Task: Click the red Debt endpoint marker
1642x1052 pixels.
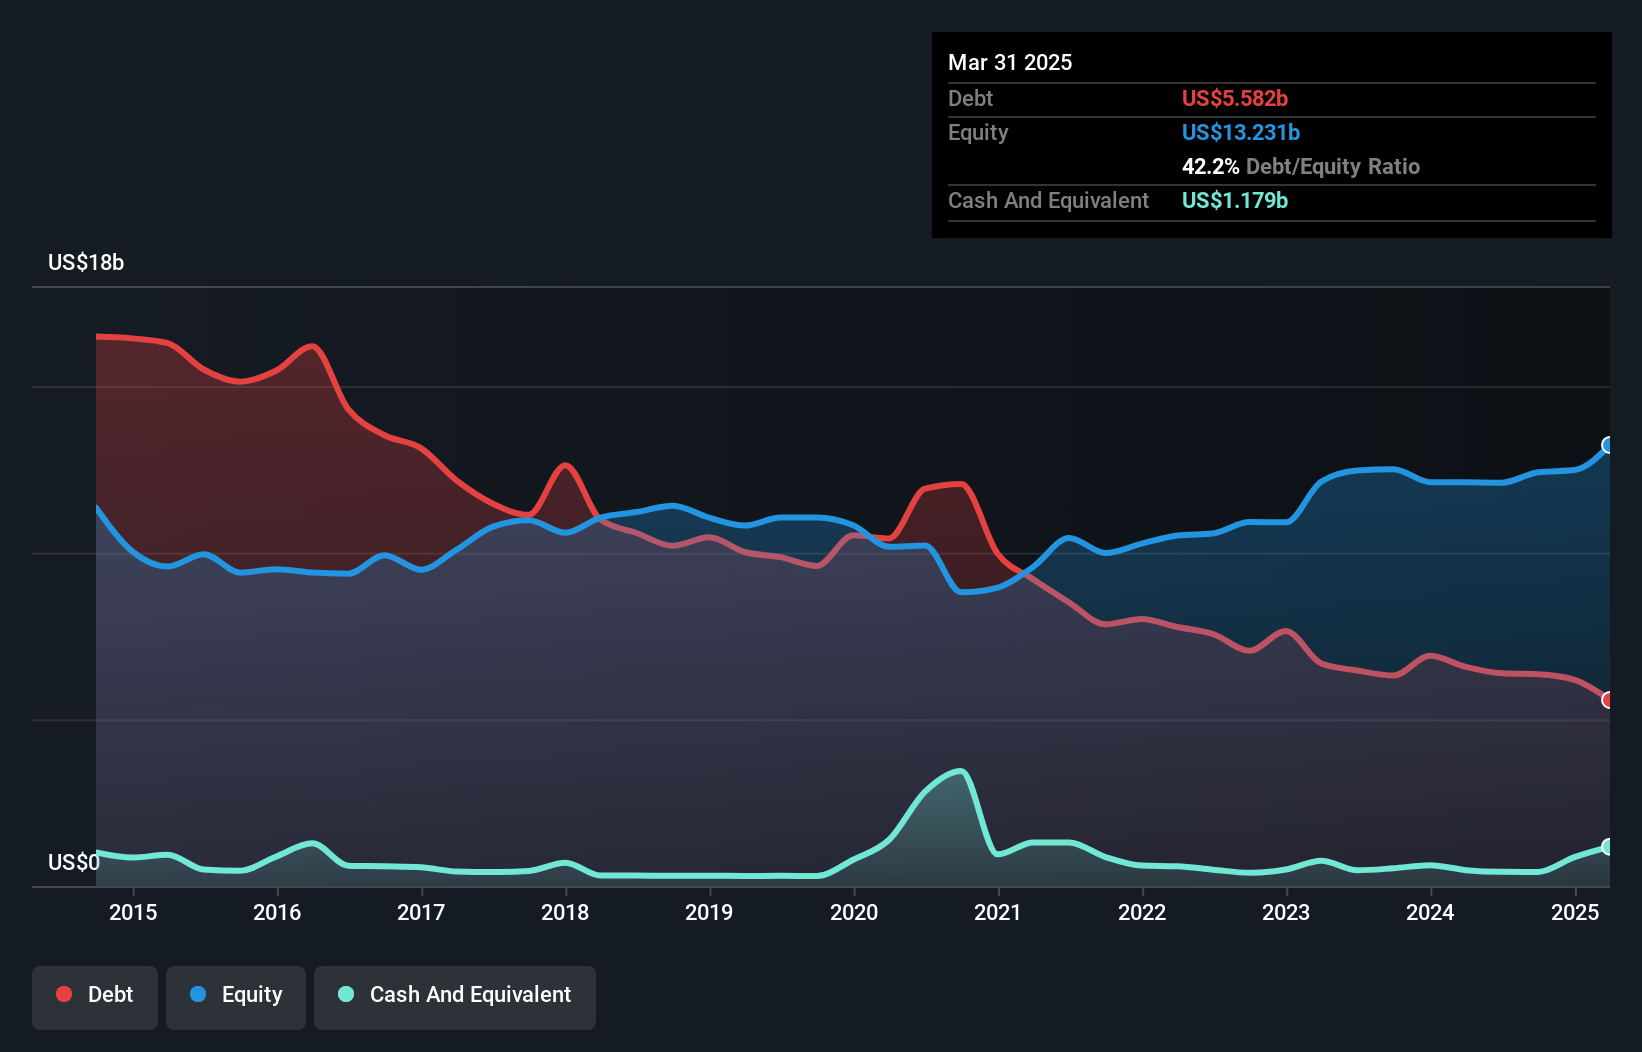Action: (x=1608, y=700)
